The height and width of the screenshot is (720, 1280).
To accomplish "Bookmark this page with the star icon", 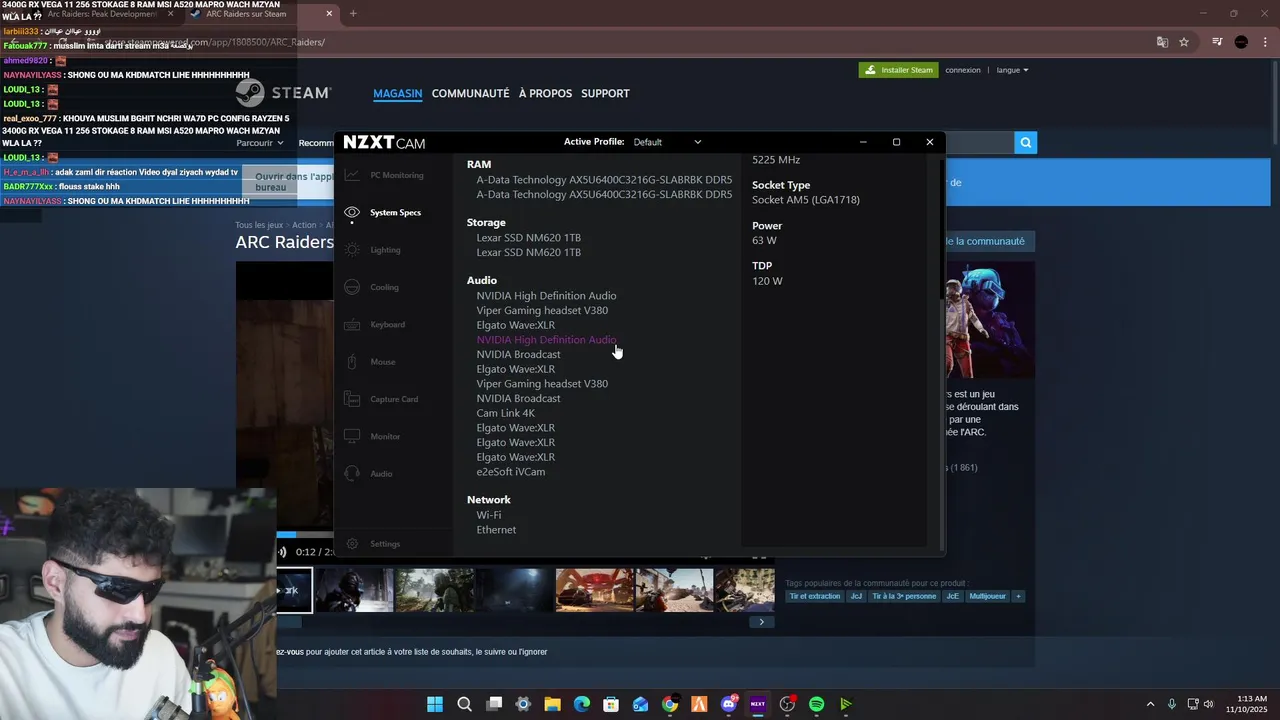I will (1184, 42).
